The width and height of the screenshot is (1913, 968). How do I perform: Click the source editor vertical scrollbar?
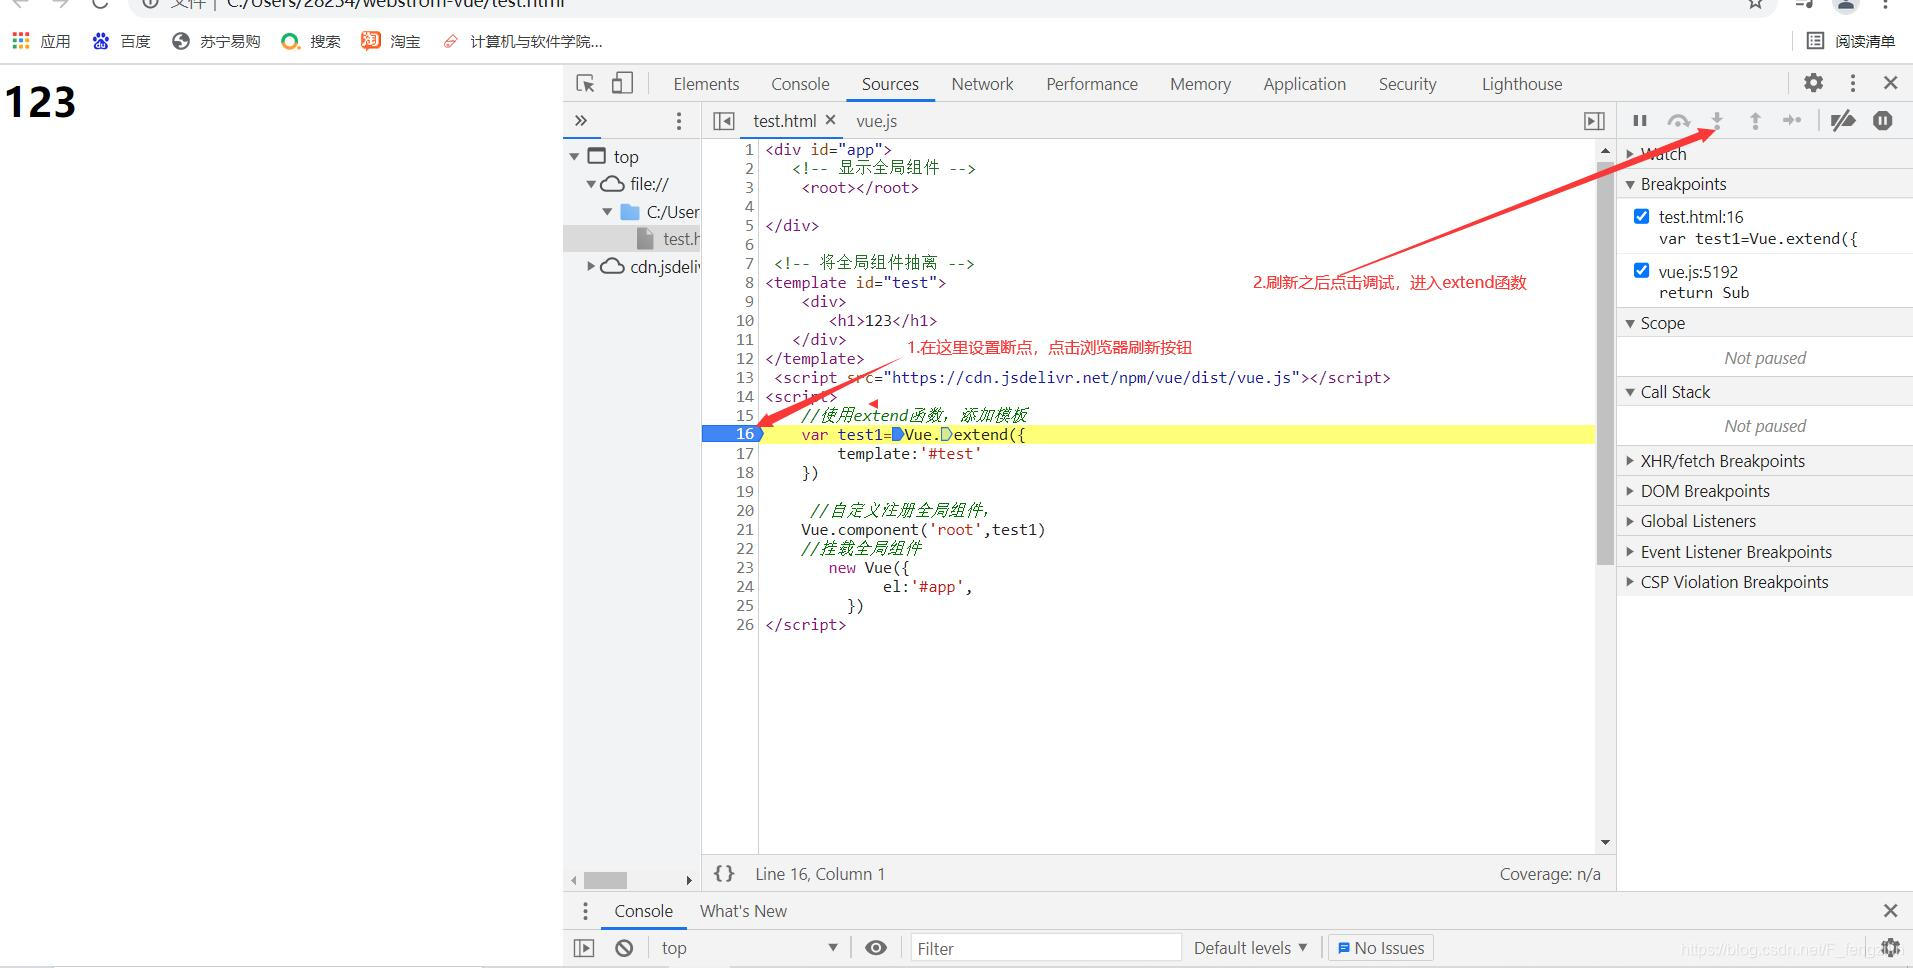[x=1605, y=363]
